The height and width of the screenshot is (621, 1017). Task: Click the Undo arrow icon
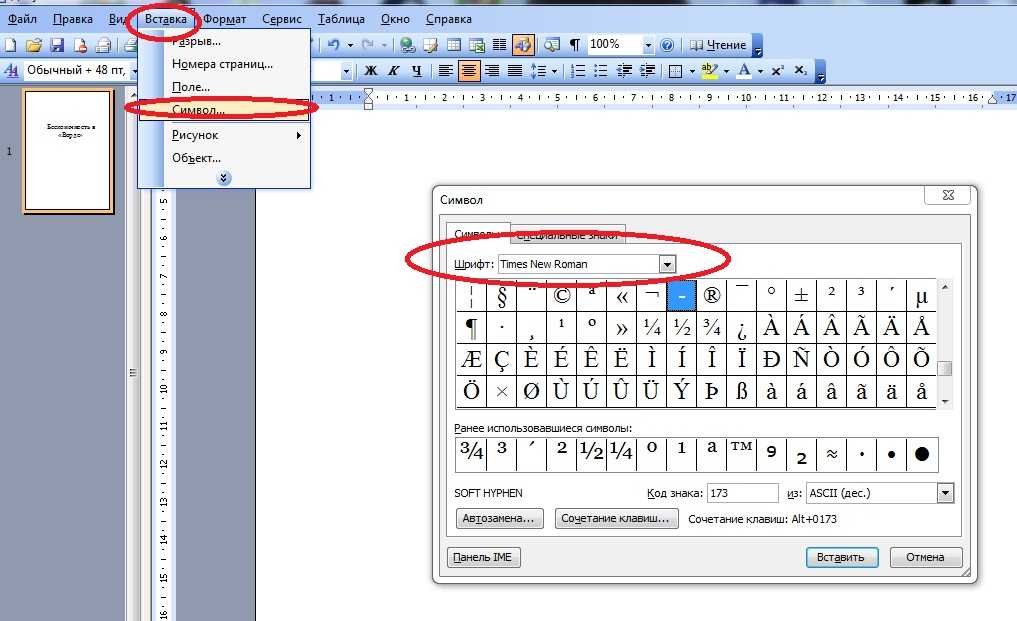coord(333,45)
